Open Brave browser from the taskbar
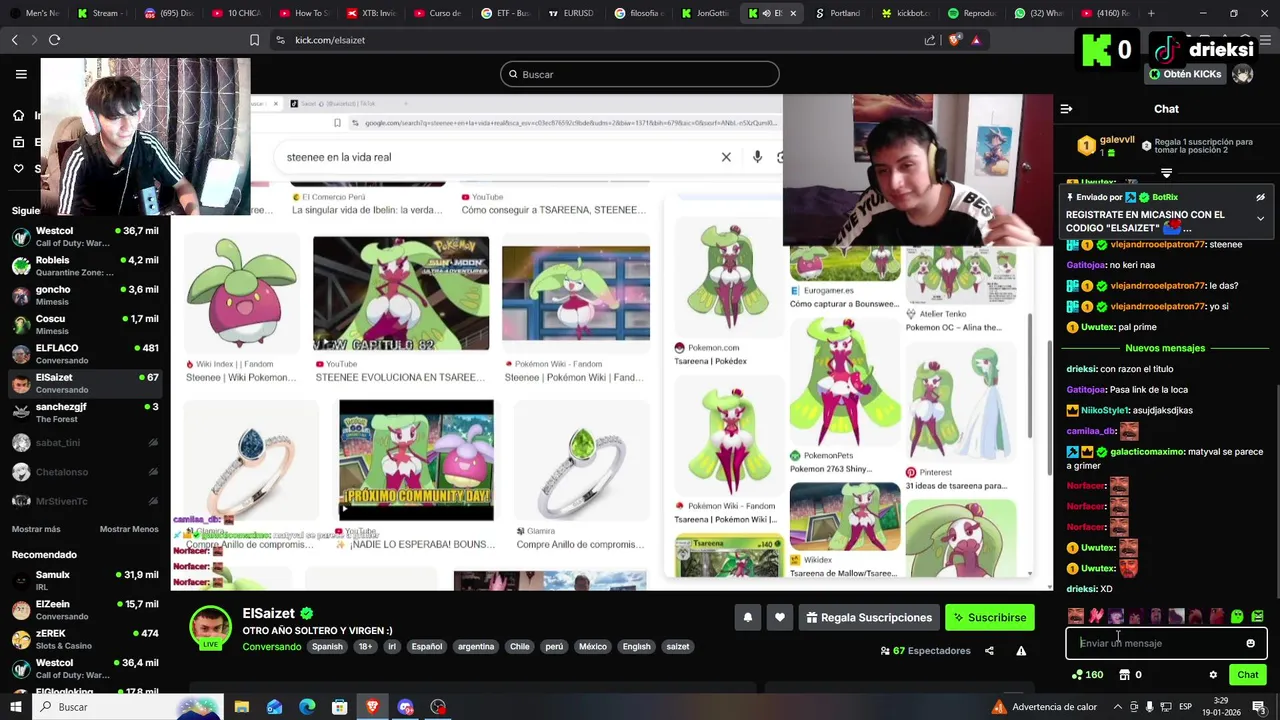 [372, 707]
